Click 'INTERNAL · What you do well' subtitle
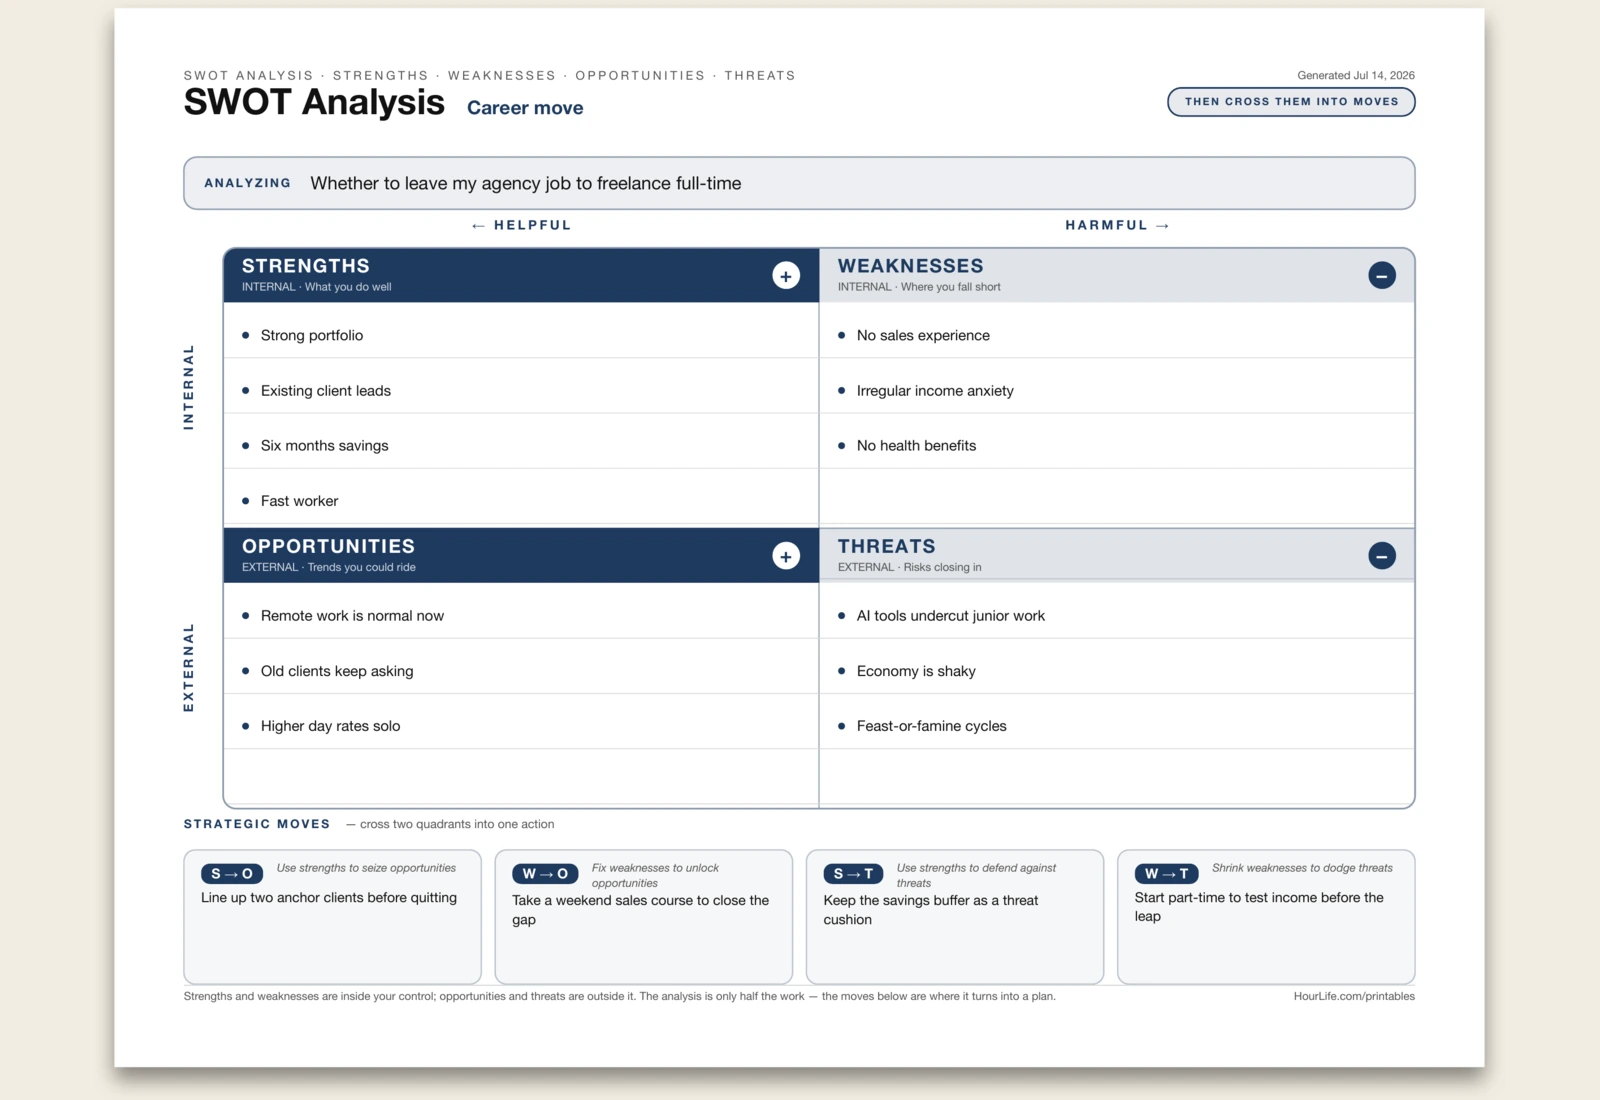 pyautogui.click(x=316, y=287)
